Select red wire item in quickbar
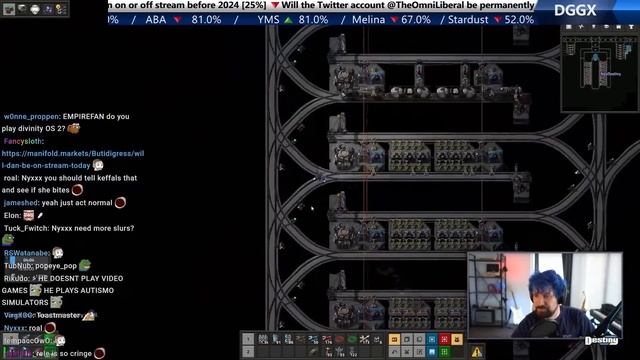 [339, 339]
